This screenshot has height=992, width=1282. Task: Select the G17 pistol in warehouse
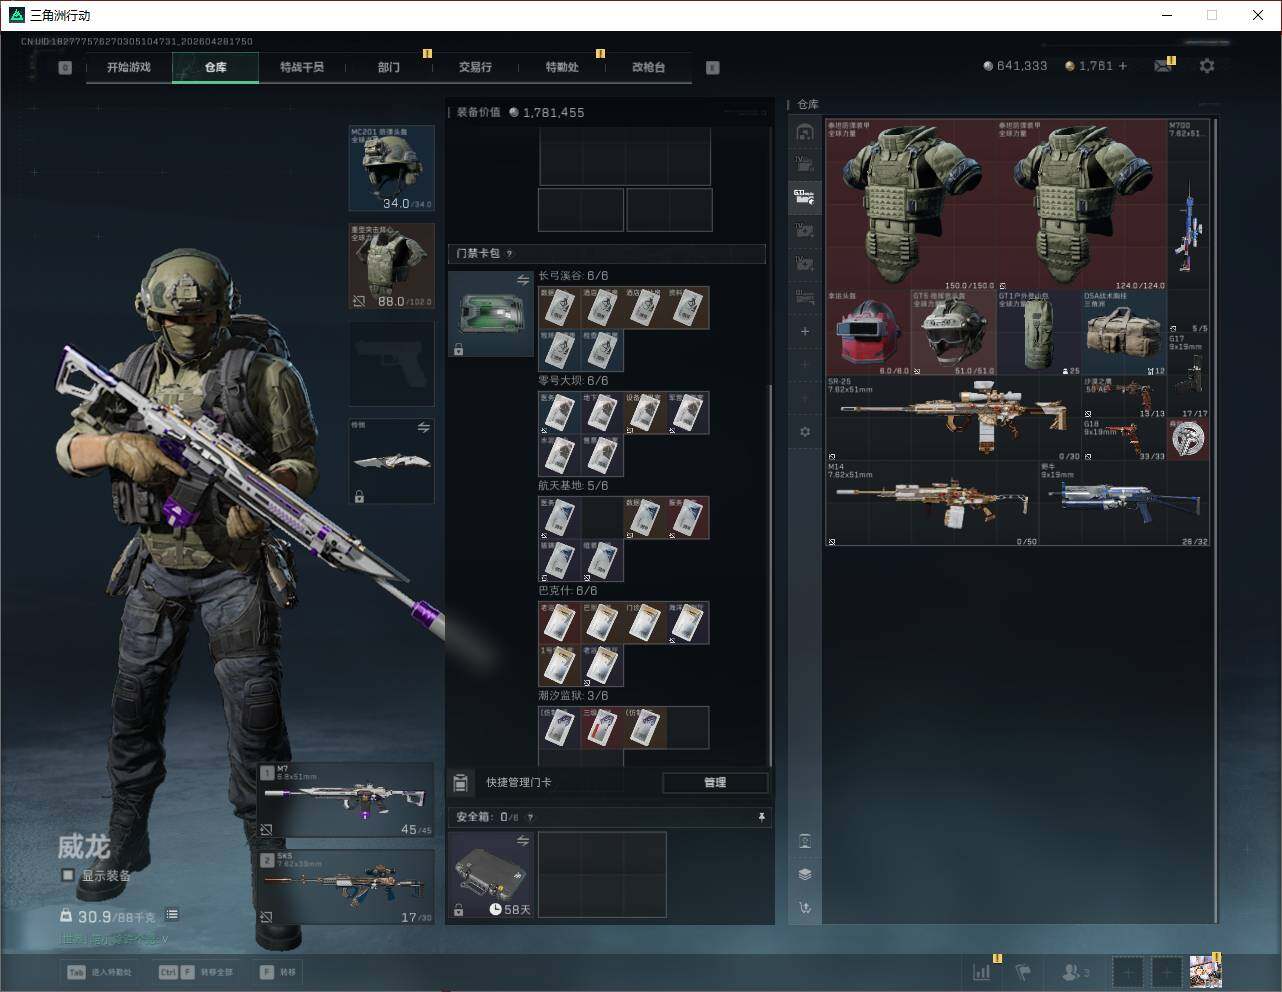1188,376
